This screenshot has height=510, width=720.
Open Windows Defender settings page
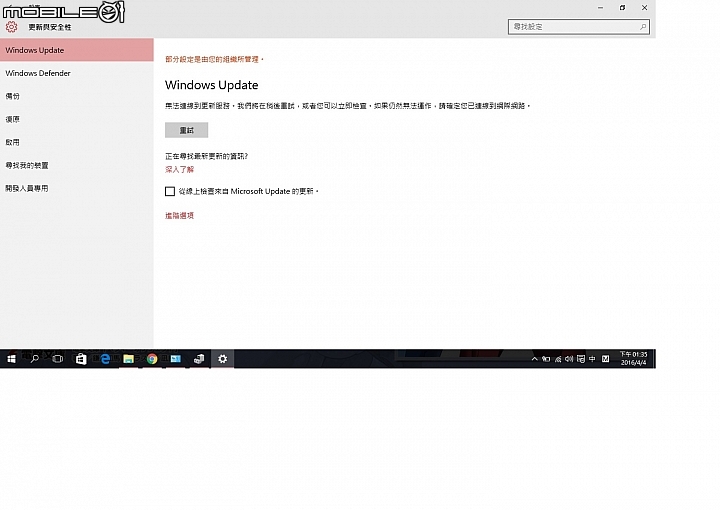(77, 73)
